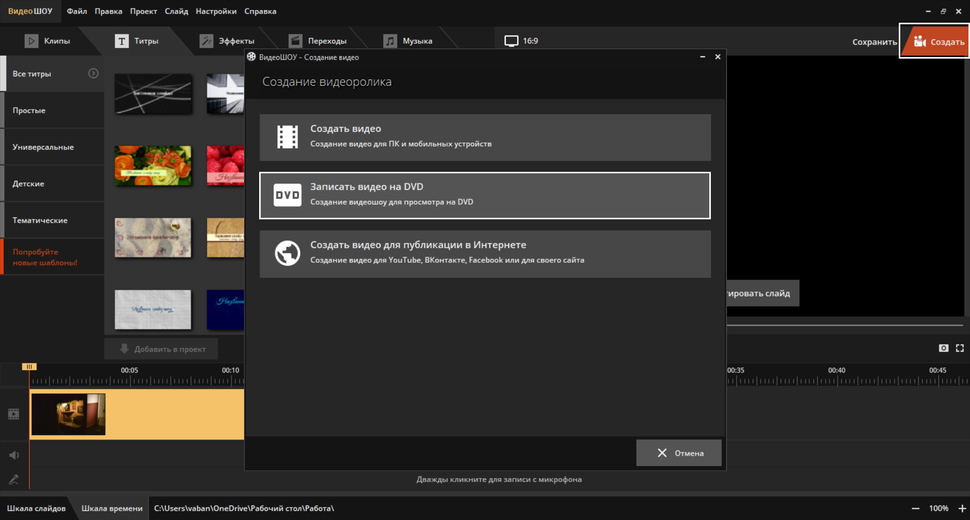This screenshot has height=520, width=970.
Task: Switch to Шкала времени view
Action: pyautogui.click(x=111, y=508)
